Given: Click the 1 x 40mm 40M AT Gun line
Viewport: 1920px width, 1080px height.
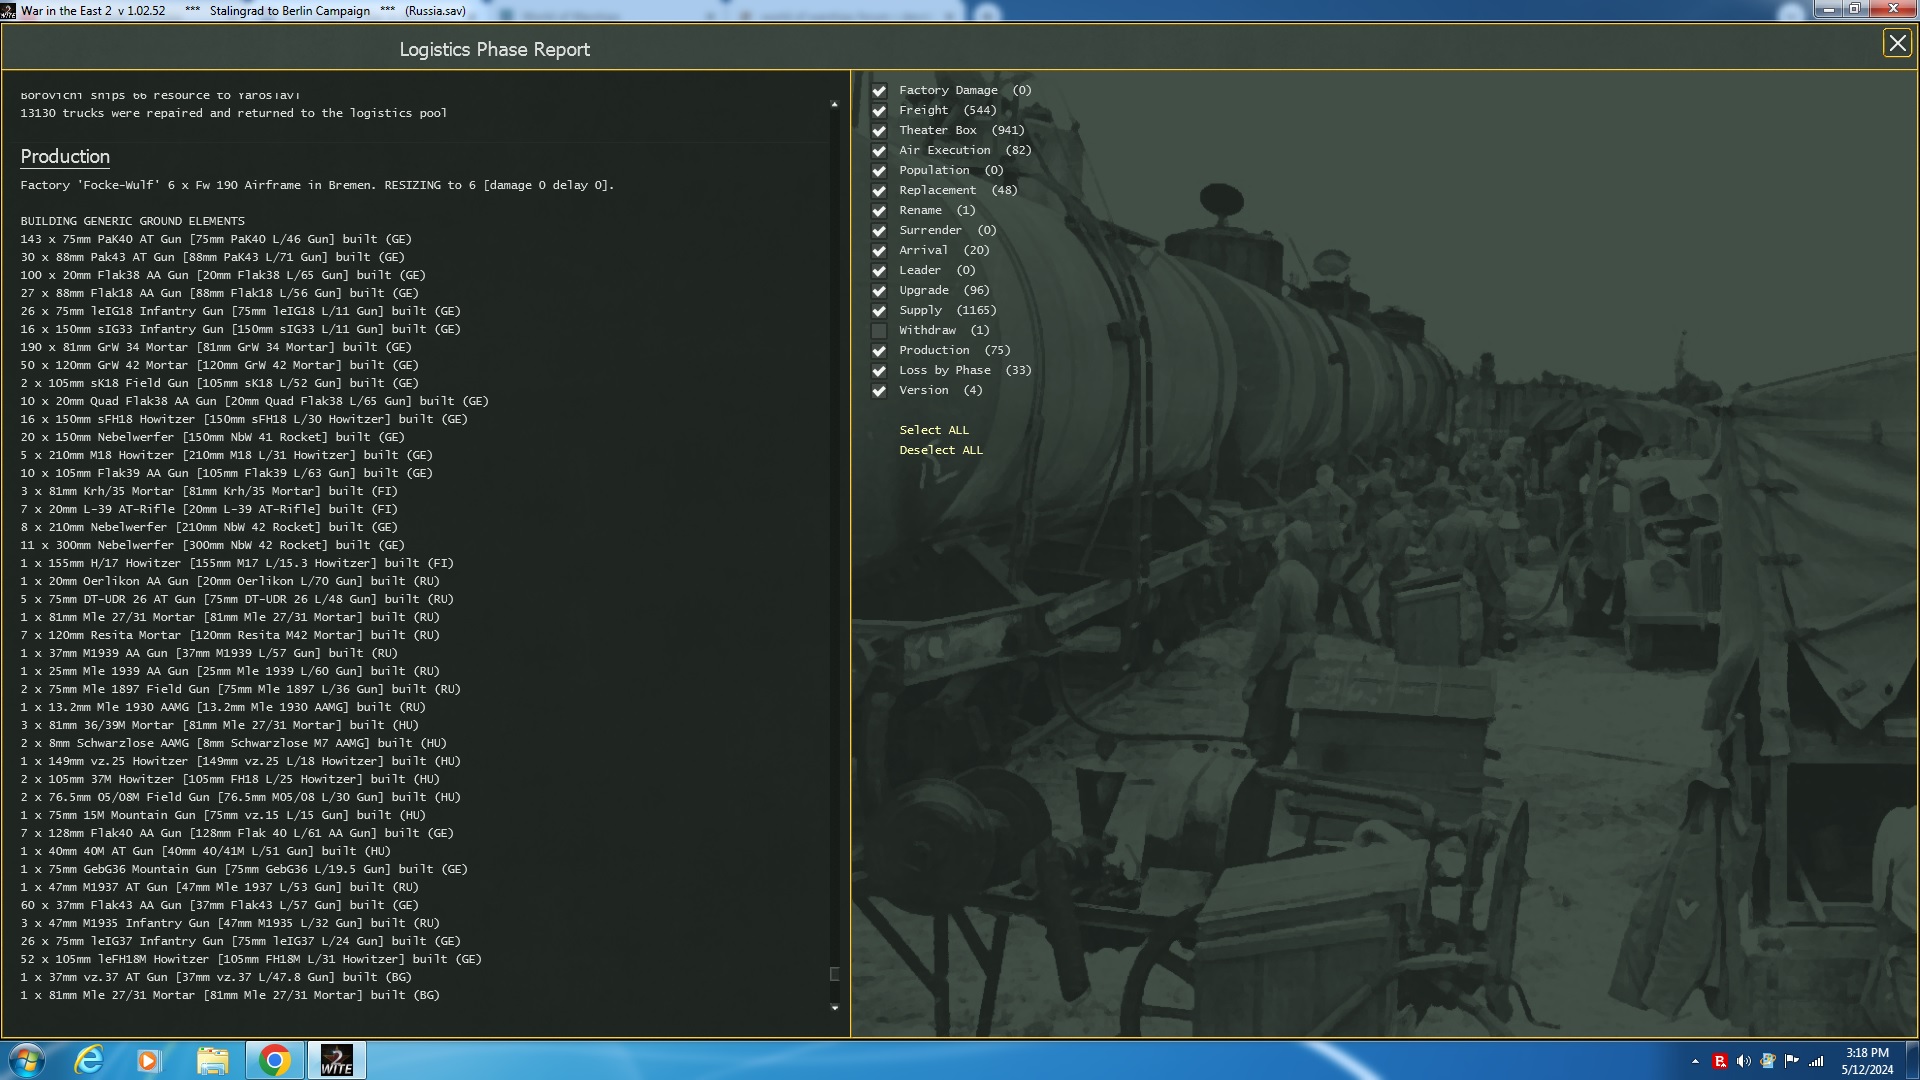Looking at the screenshot, I should [x=206, y=851].
